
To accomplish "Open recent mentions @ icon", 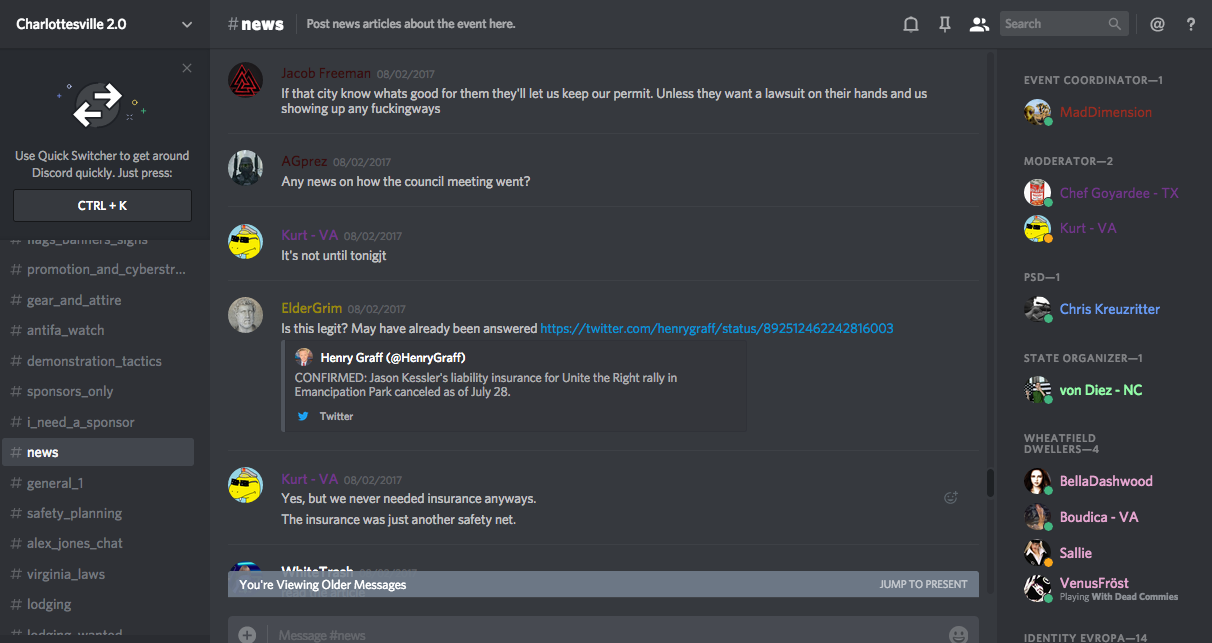I will [1157, 24].
